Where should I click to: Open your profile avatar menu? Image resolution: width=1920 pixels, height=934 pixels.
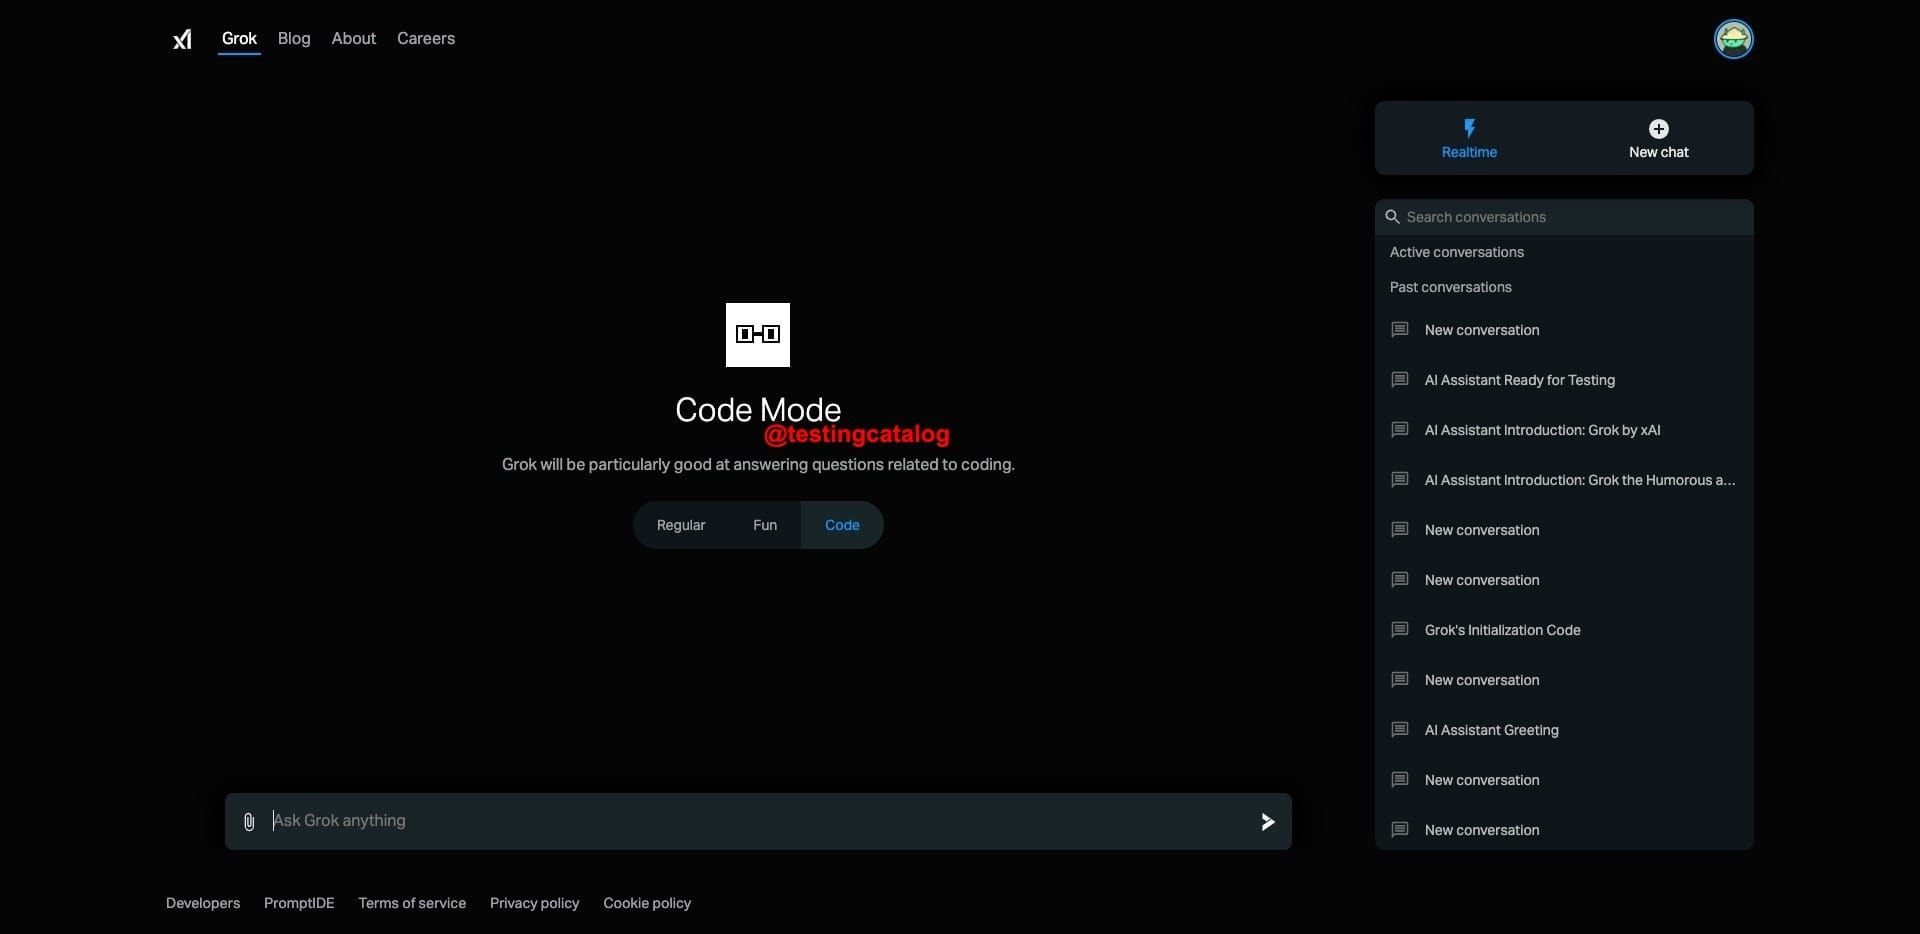[x=1734, y=39]
